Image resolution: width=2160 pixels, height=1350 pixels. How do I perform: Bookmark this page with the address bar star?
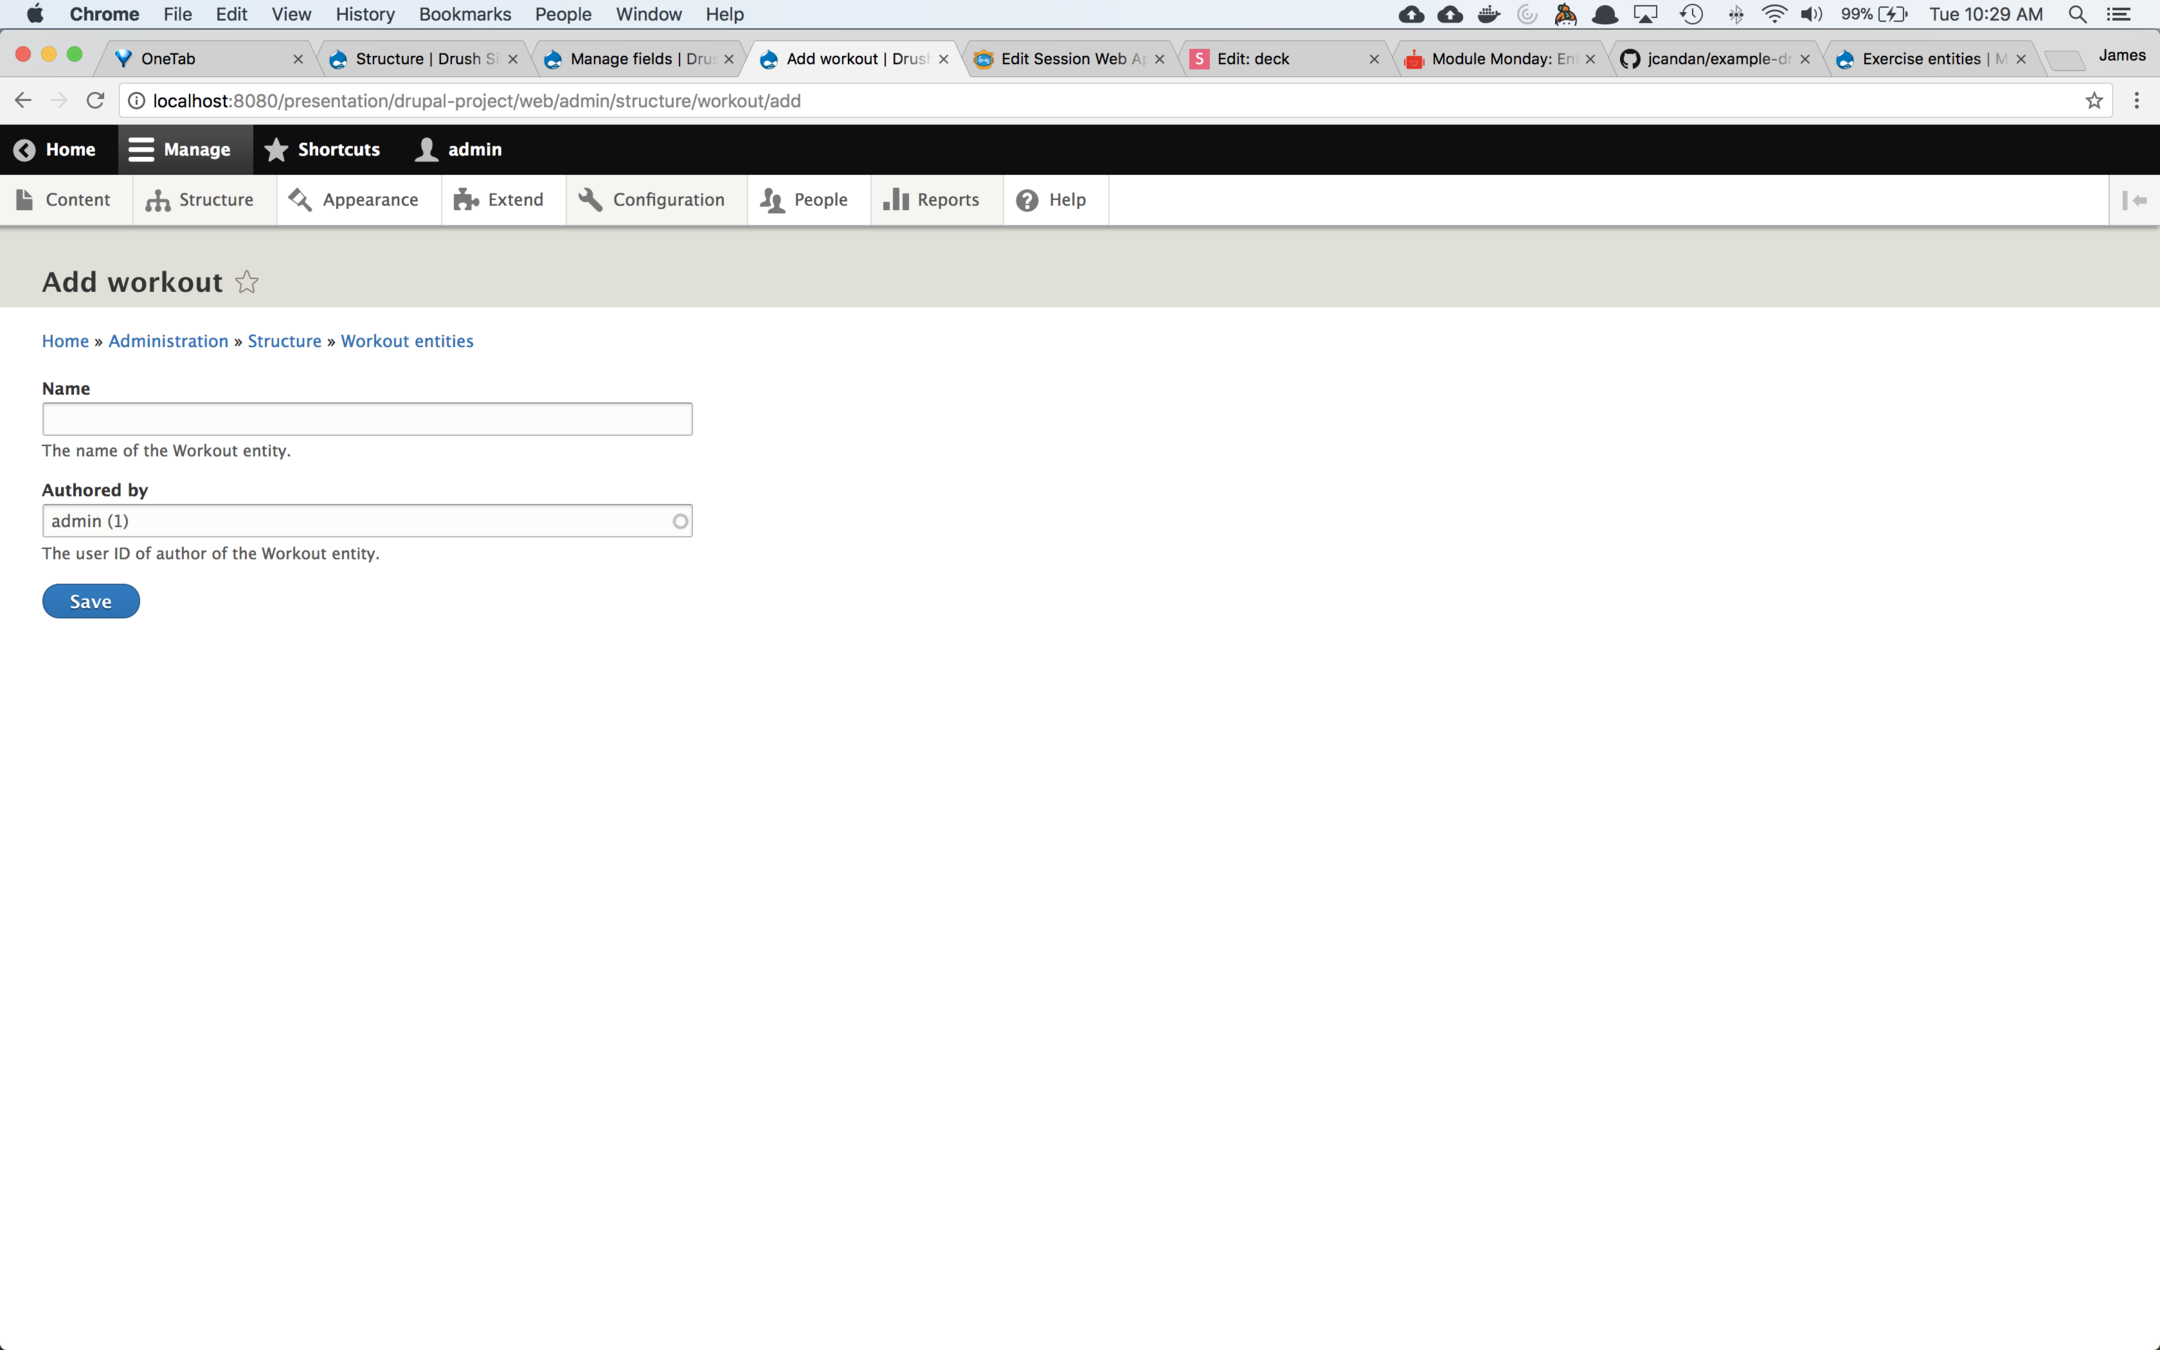click(x=2094, y=101)
